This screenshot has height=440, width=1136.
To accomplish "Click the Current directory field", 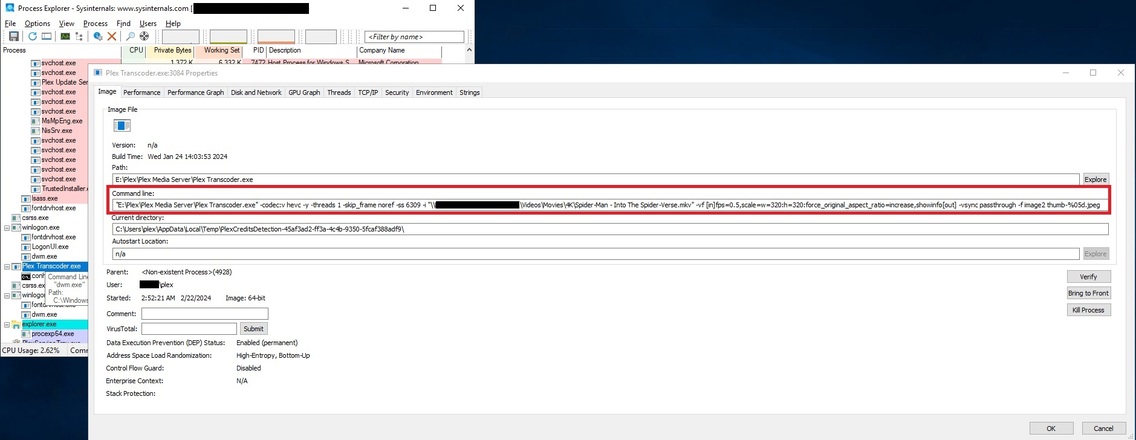I will (610, 229).
